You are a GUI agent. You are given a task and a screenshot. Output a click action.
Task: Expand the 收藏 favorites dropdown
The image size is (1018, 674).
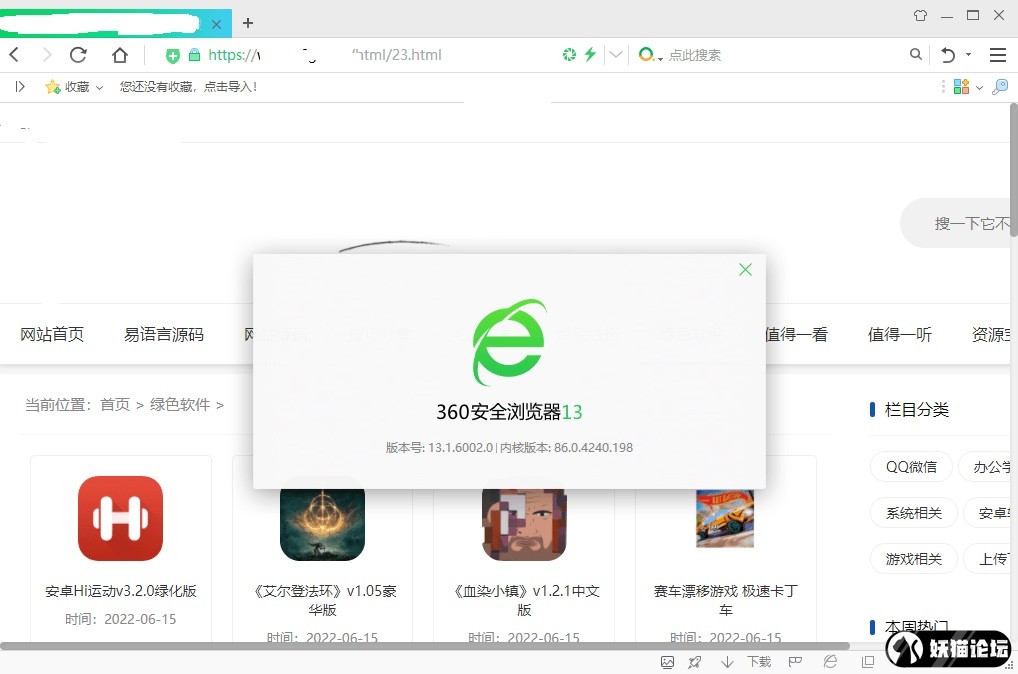(99, 87)
